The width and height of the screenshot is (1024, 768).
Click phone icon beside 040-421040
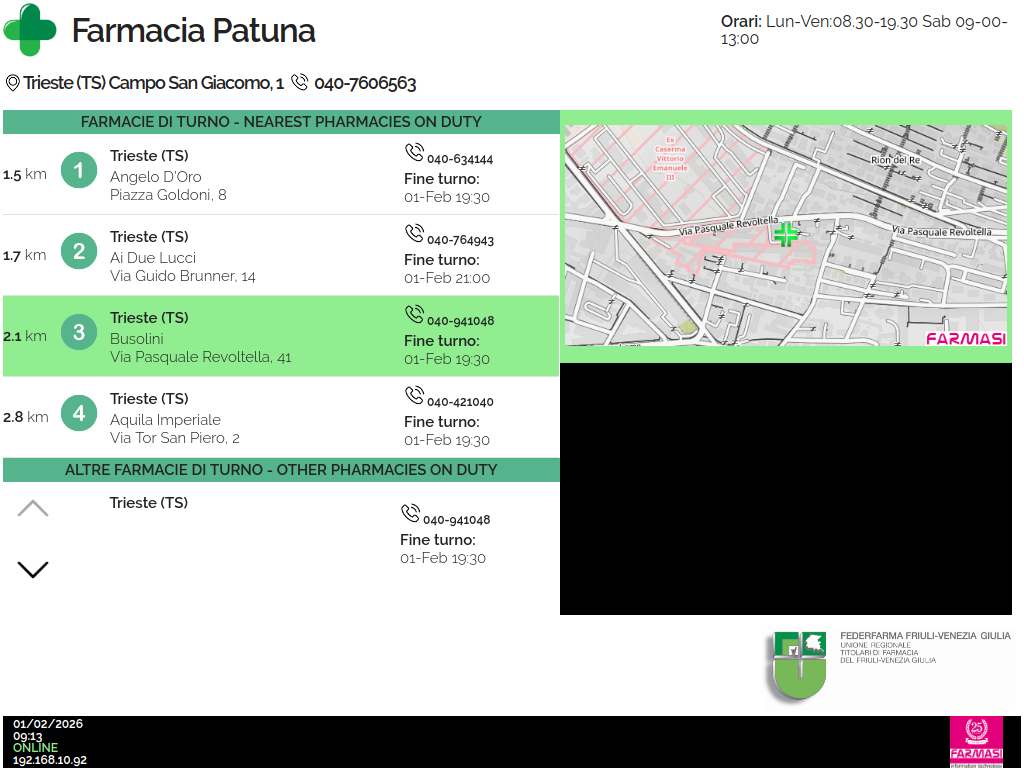pyautogui.click(x=414, y=396)
